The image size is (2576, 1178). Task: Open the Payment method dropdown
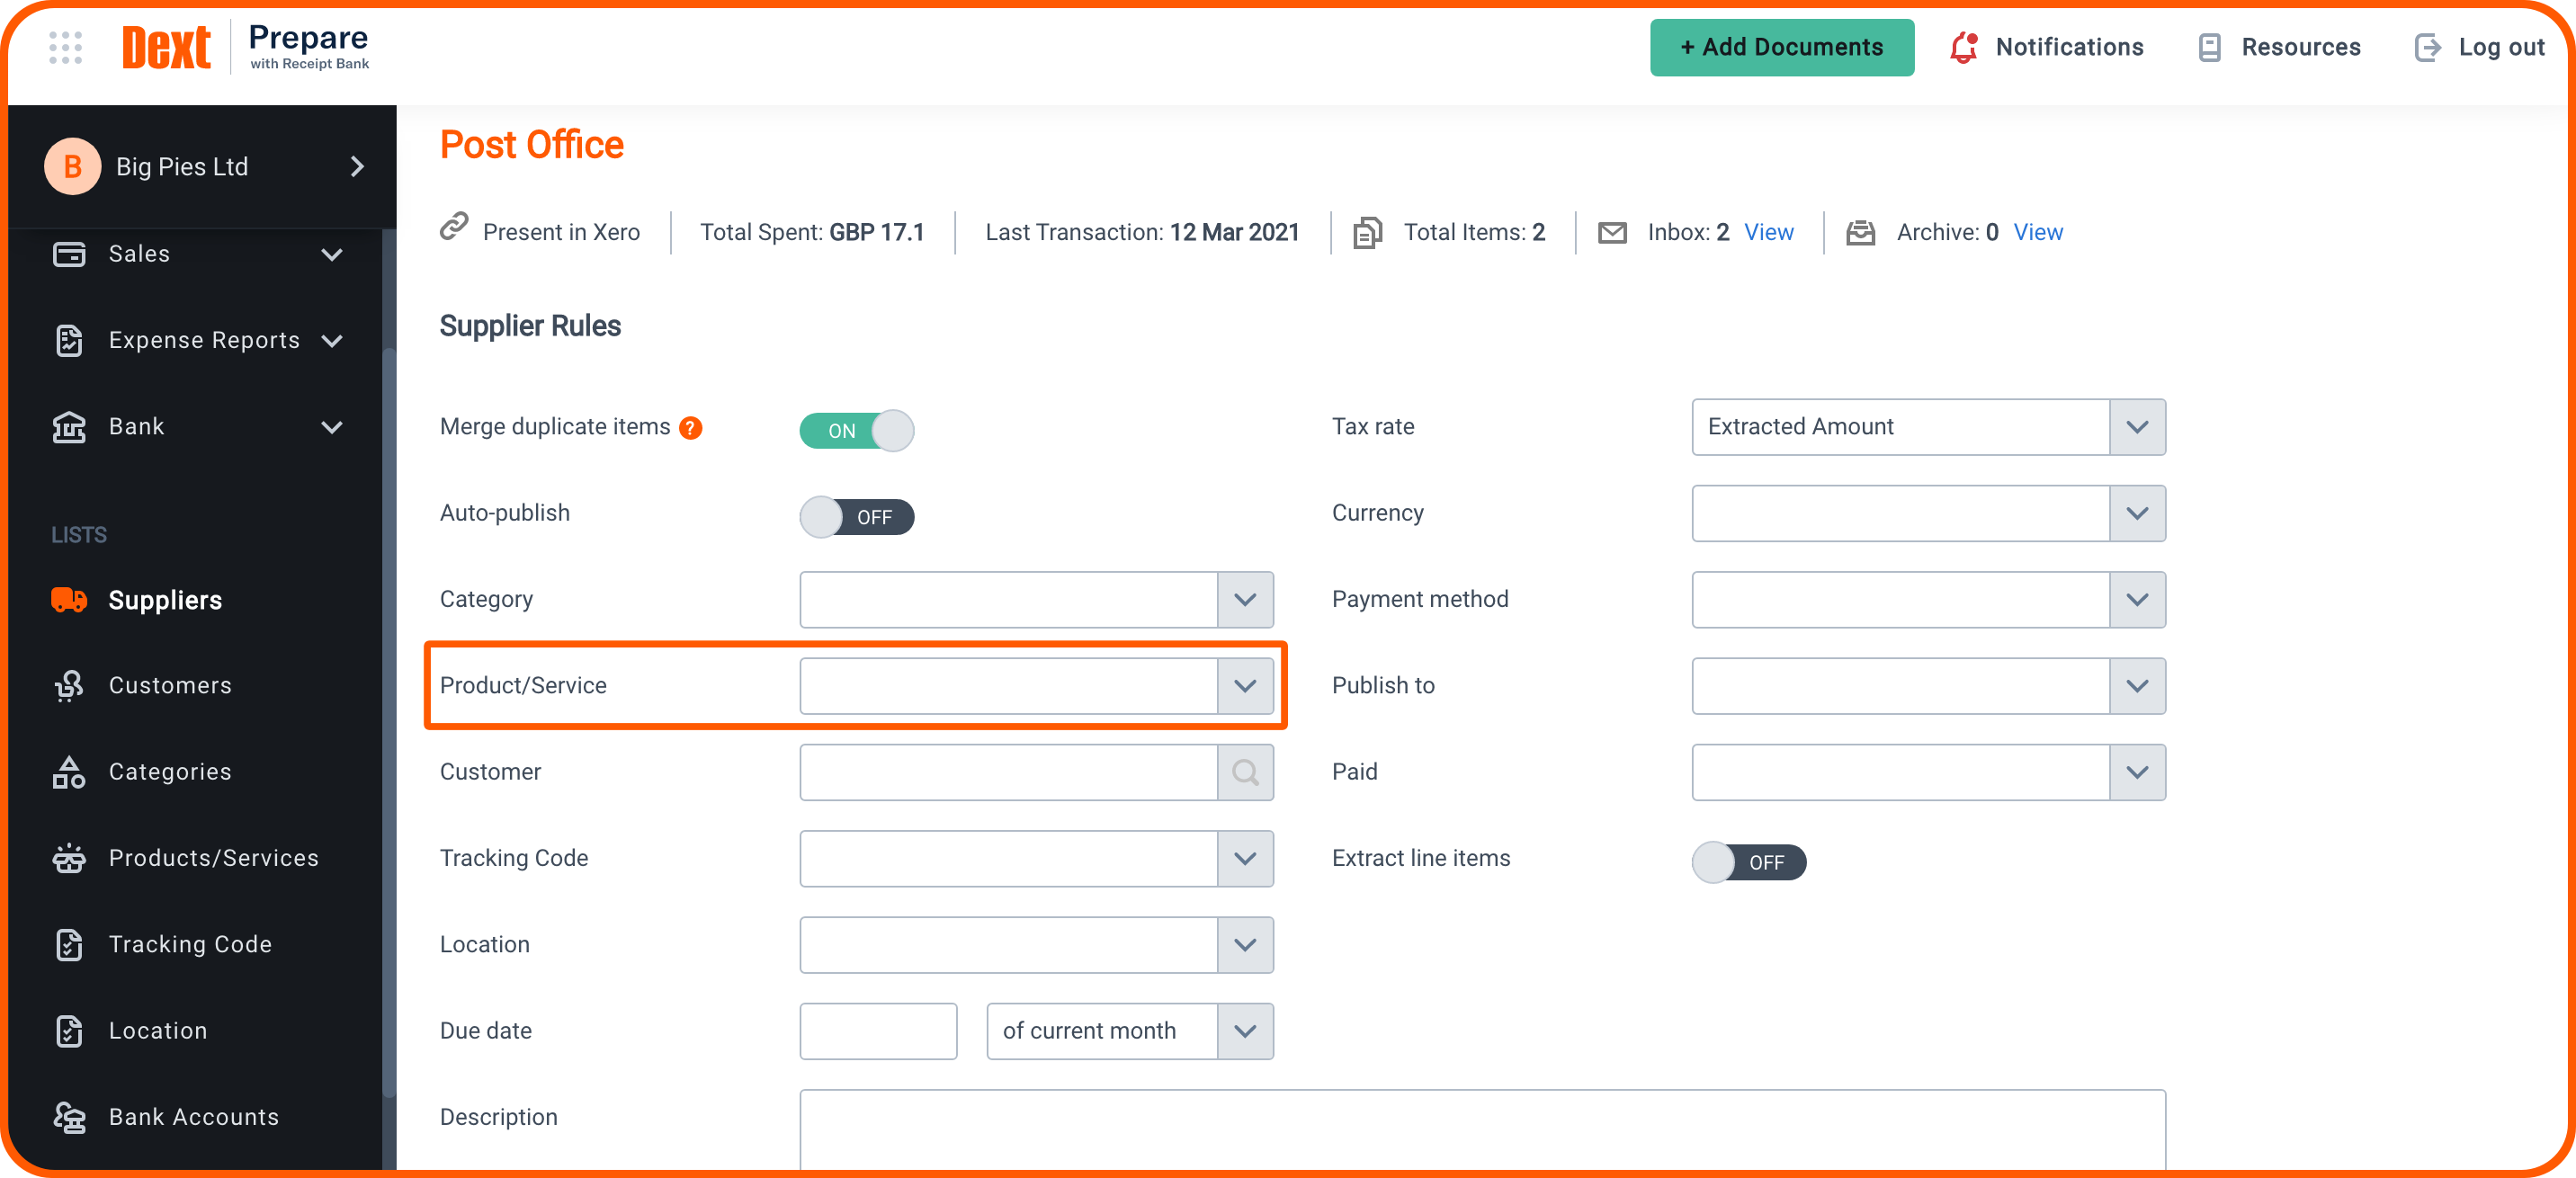click(1928, 599)
